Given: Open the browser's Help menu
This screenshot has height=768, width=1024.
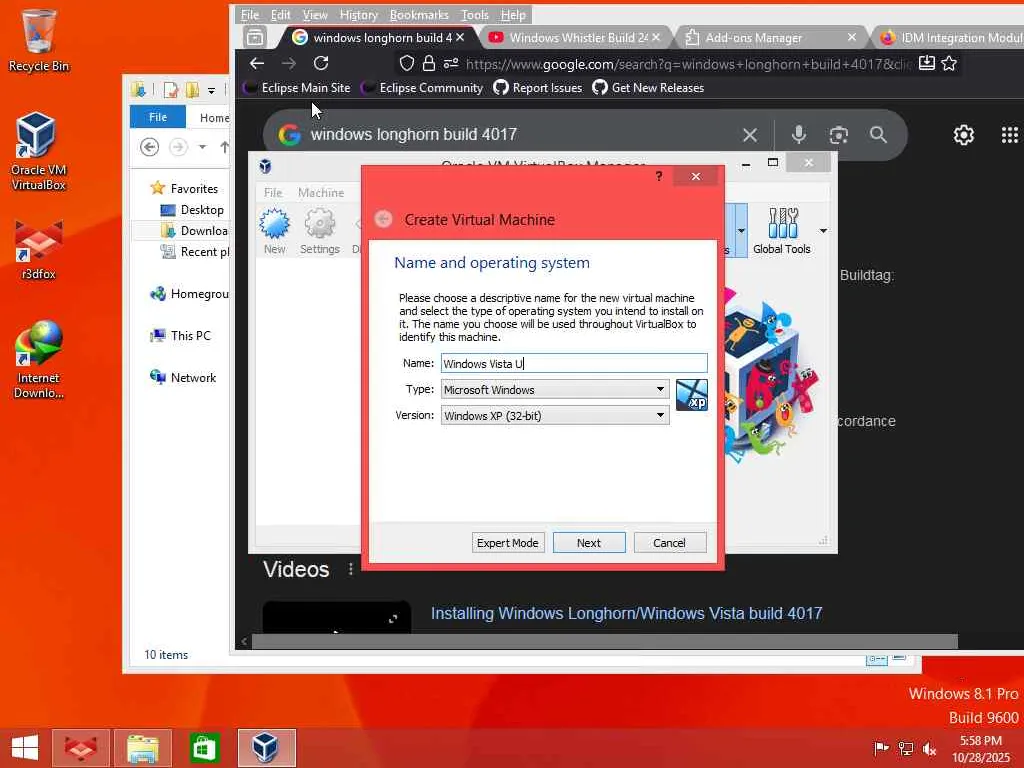Looking at the screenshot, I should (513, 14).
